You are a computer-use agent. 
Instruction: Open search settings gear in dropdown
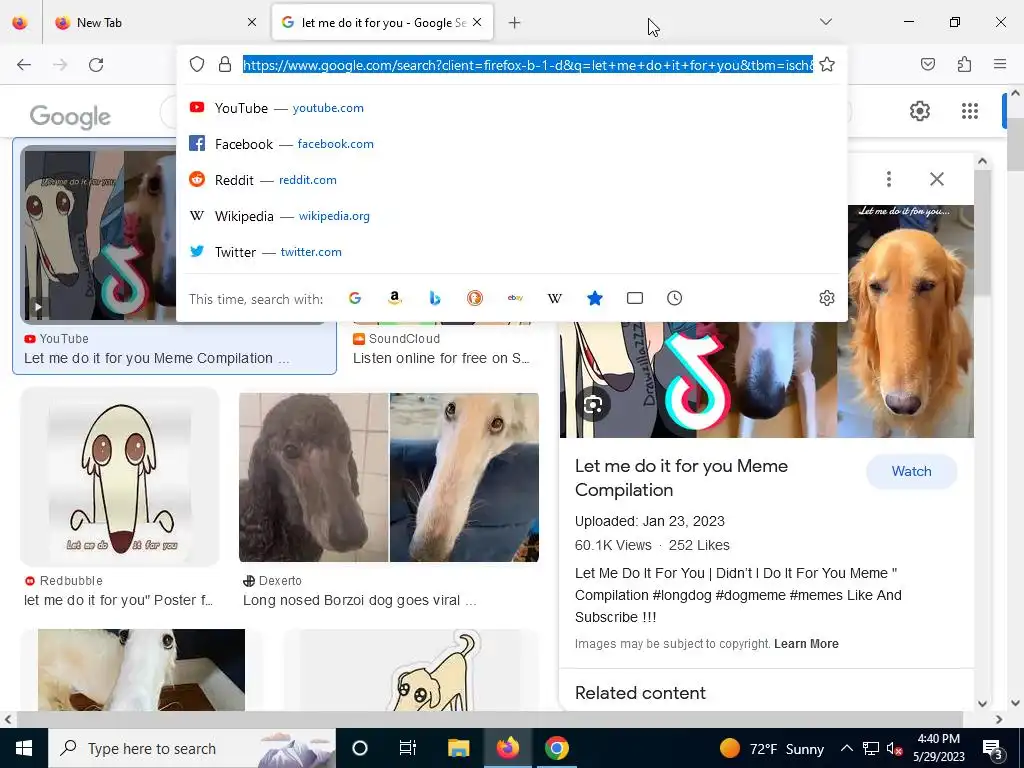point(827,298)
